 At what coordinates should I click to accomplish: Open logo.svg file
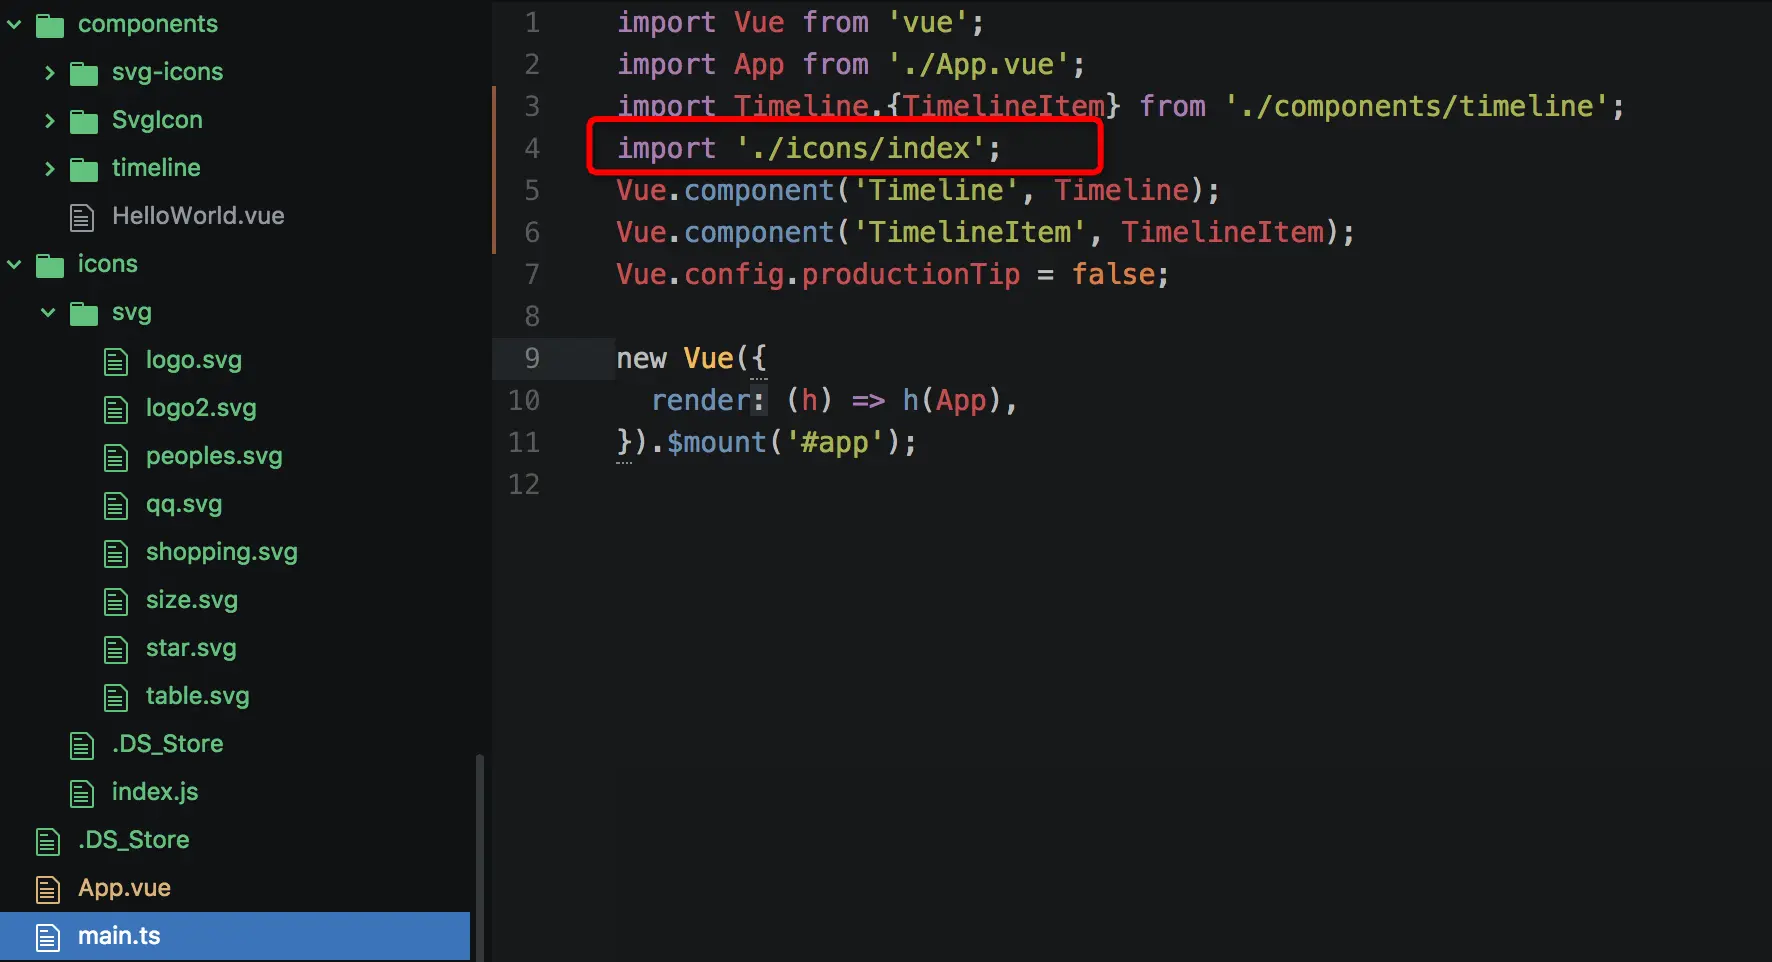[x=194, y=360]
